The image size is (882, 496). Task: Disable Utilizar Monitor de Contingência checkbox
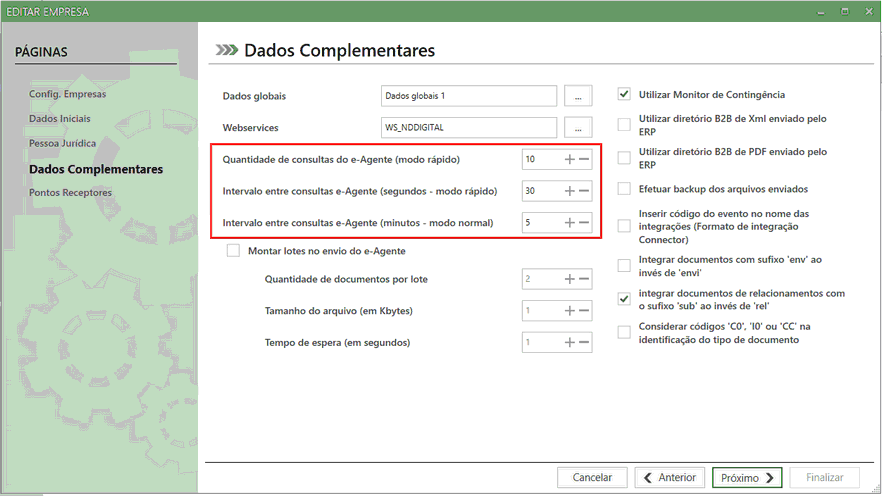pos(624,95)
